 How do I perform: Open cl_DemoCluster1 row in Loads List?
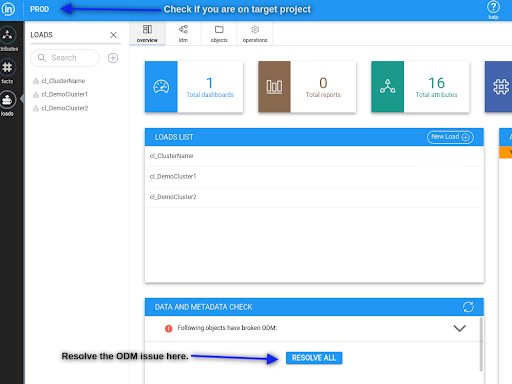314,177
